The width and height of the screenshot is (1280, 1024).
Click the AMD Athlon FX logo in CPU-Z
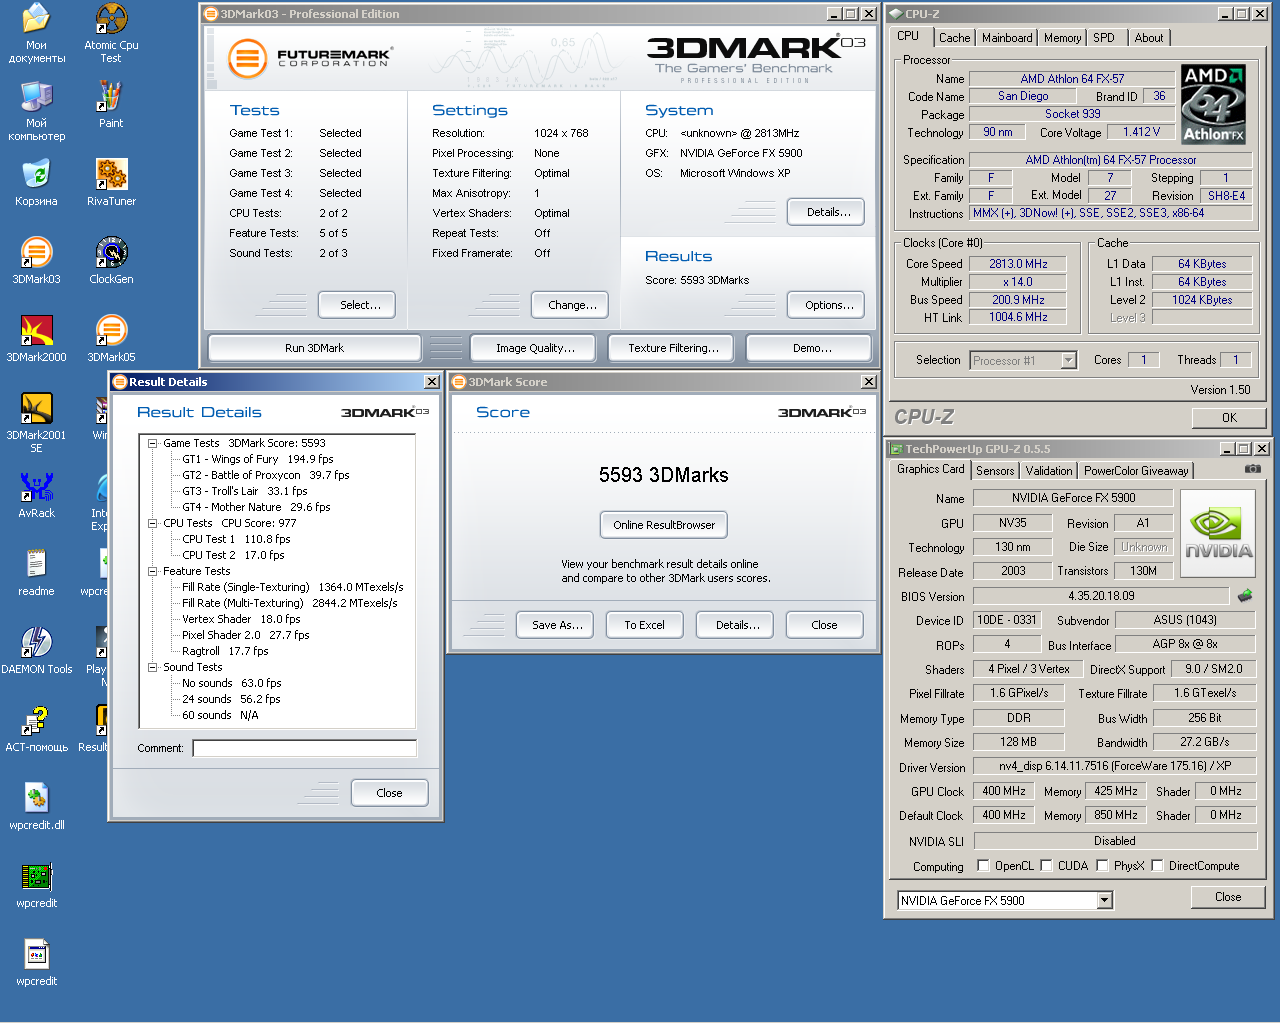tap(1213, 105)
